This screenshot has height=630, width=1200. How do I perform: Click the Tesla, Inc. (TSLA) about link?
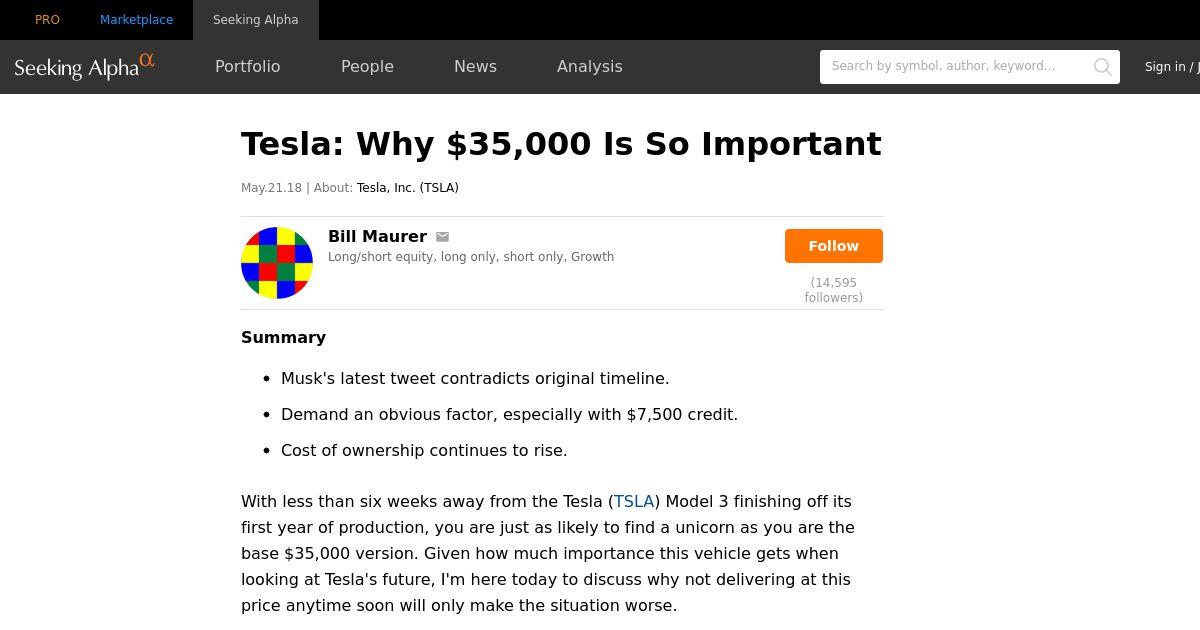(x=407, y=188)
